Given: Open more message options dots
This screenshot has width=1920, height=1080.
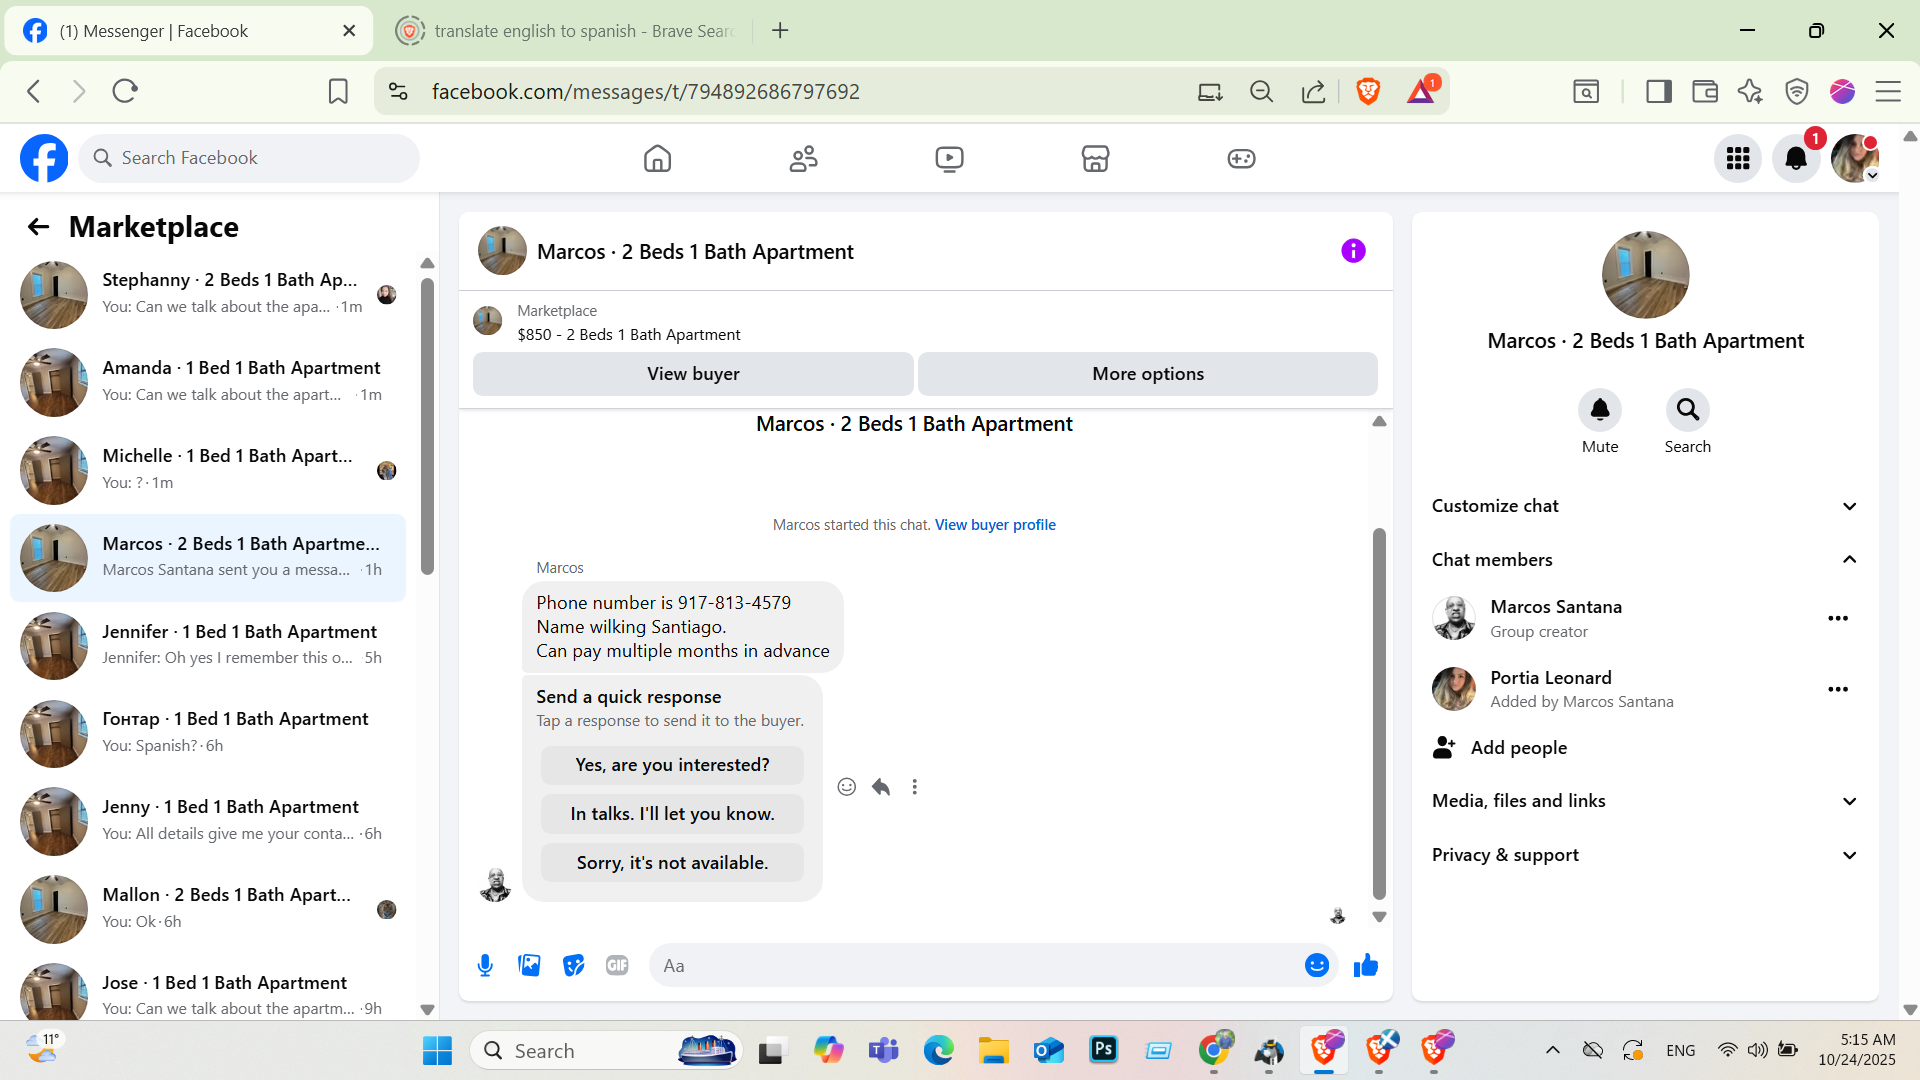Looking at the screenshot, I should click(x=914, y=787).
